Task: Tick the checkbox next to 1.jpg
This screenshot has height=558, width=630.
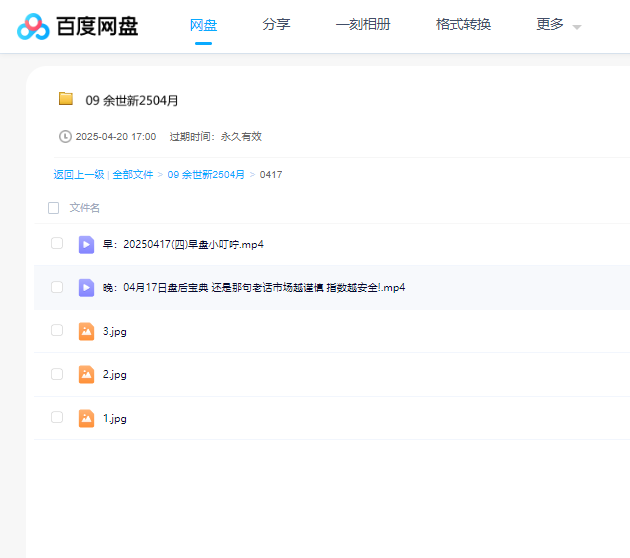Action: 57,417
